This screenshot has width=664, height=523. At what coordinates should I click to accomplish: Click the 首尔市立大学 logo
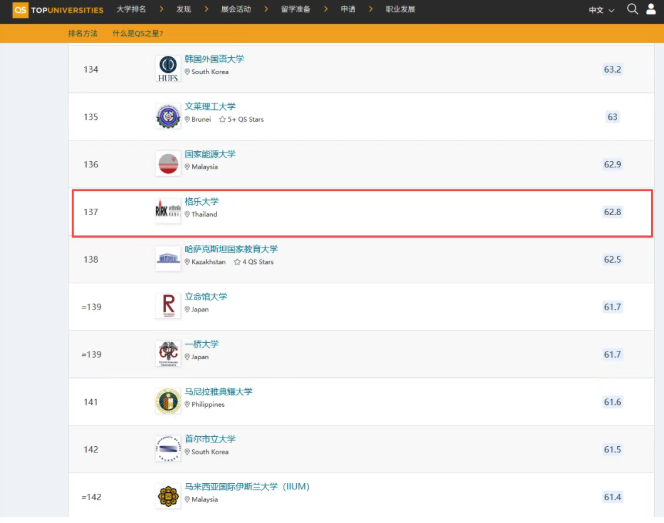[x=168, y=448]
